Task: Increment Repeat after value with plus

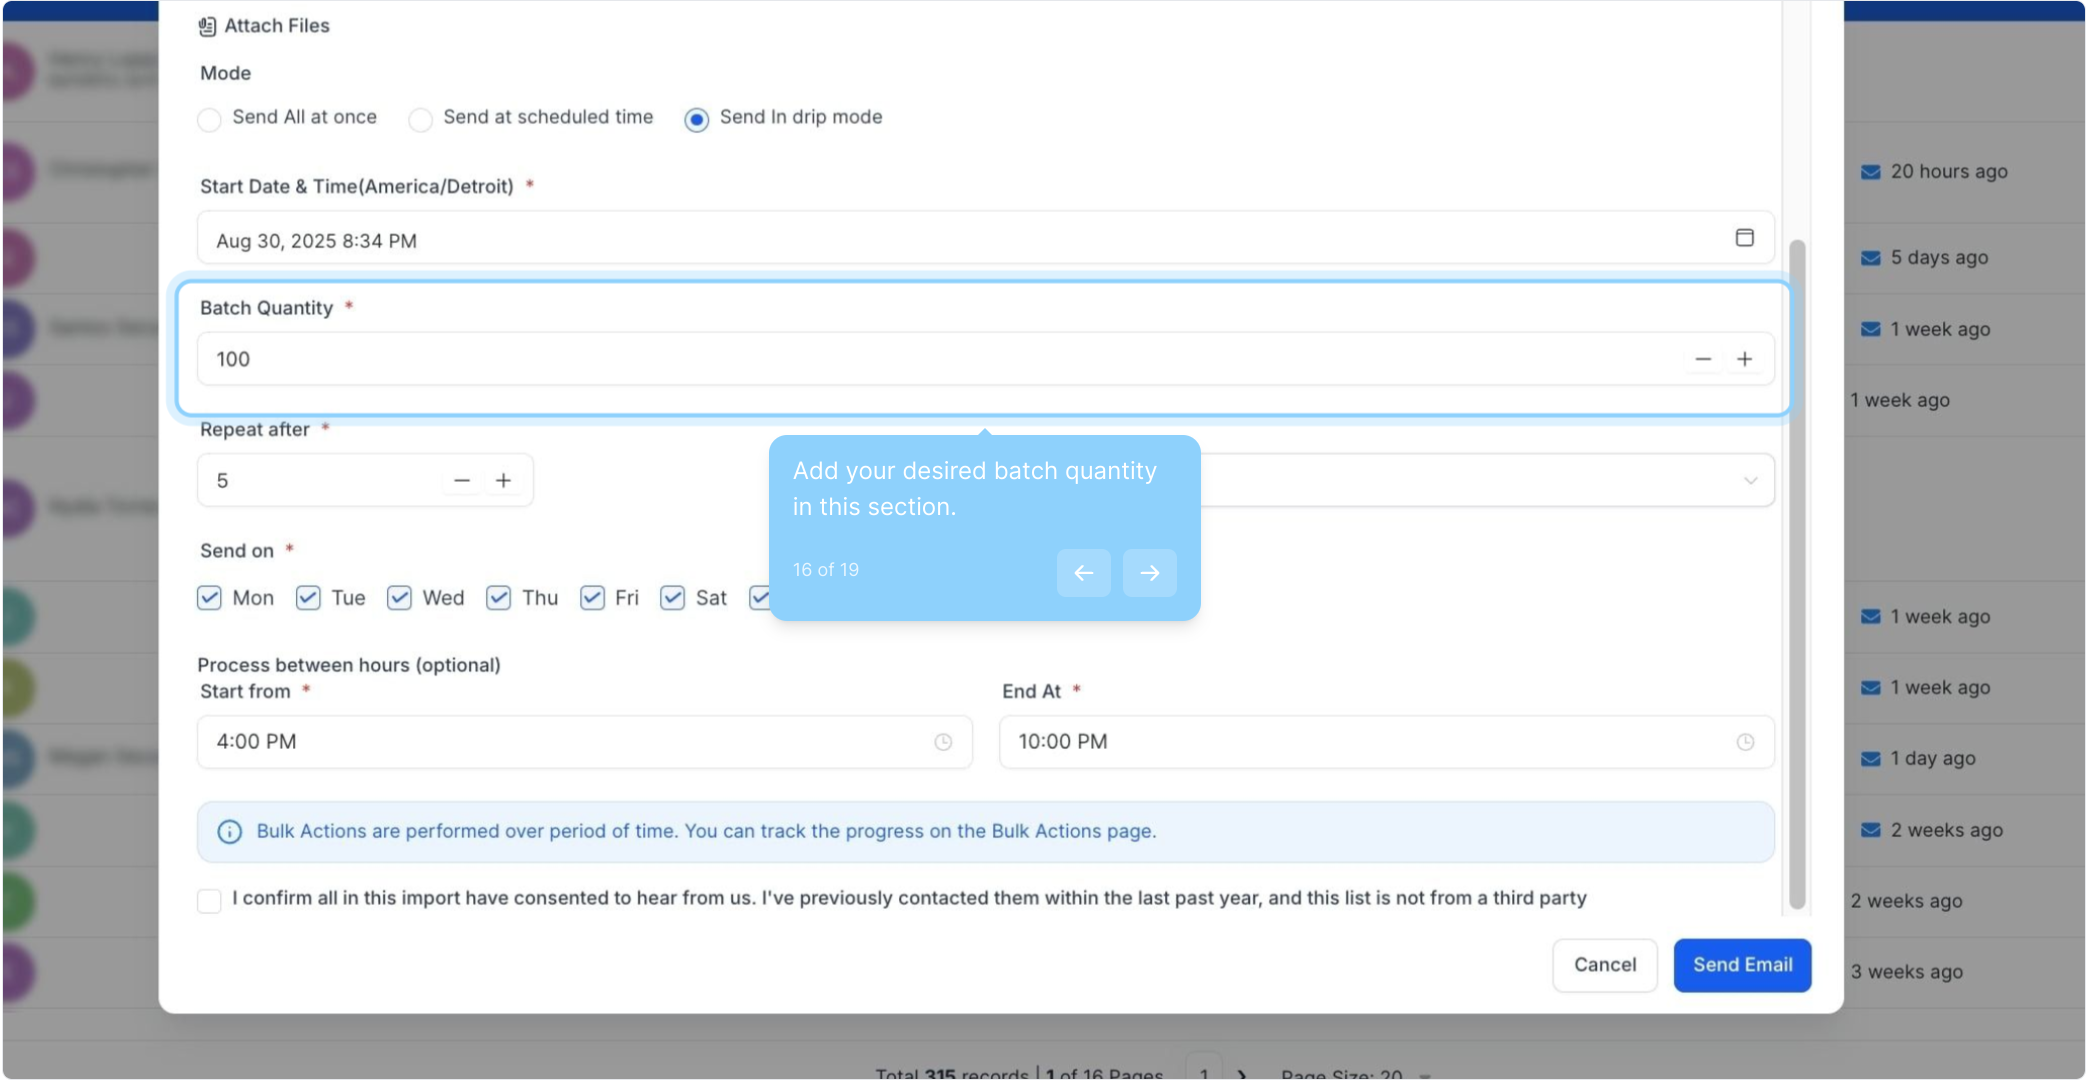Action: [503, 481]
